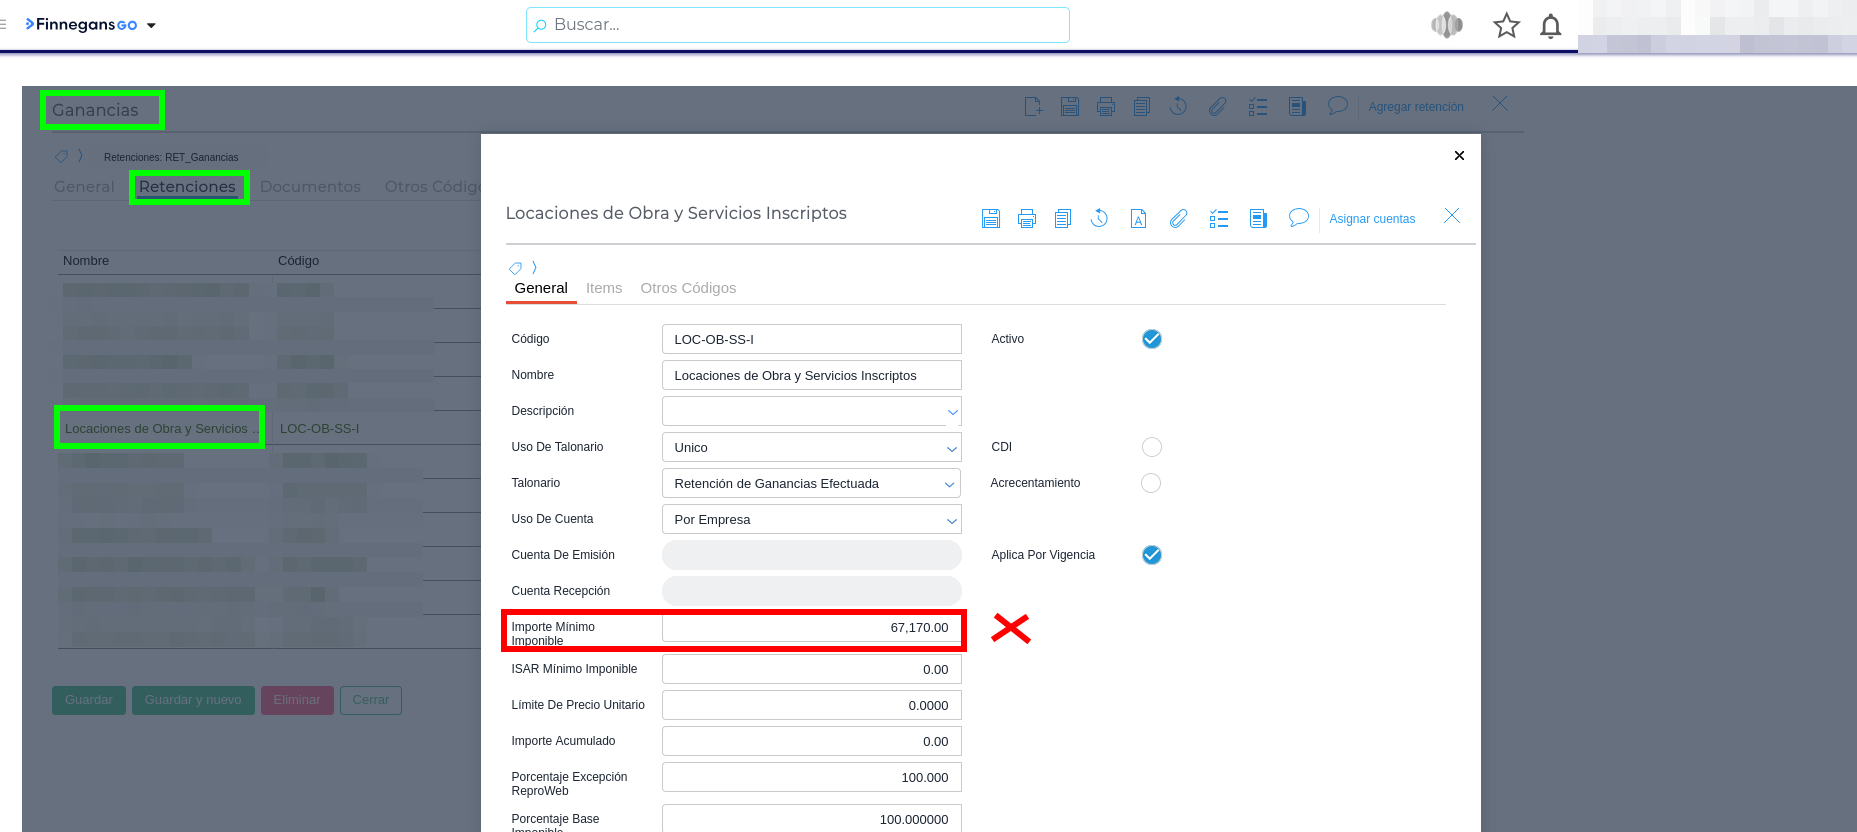
Task: Click the save icon in modal toolbar
Action: point(990,218)
